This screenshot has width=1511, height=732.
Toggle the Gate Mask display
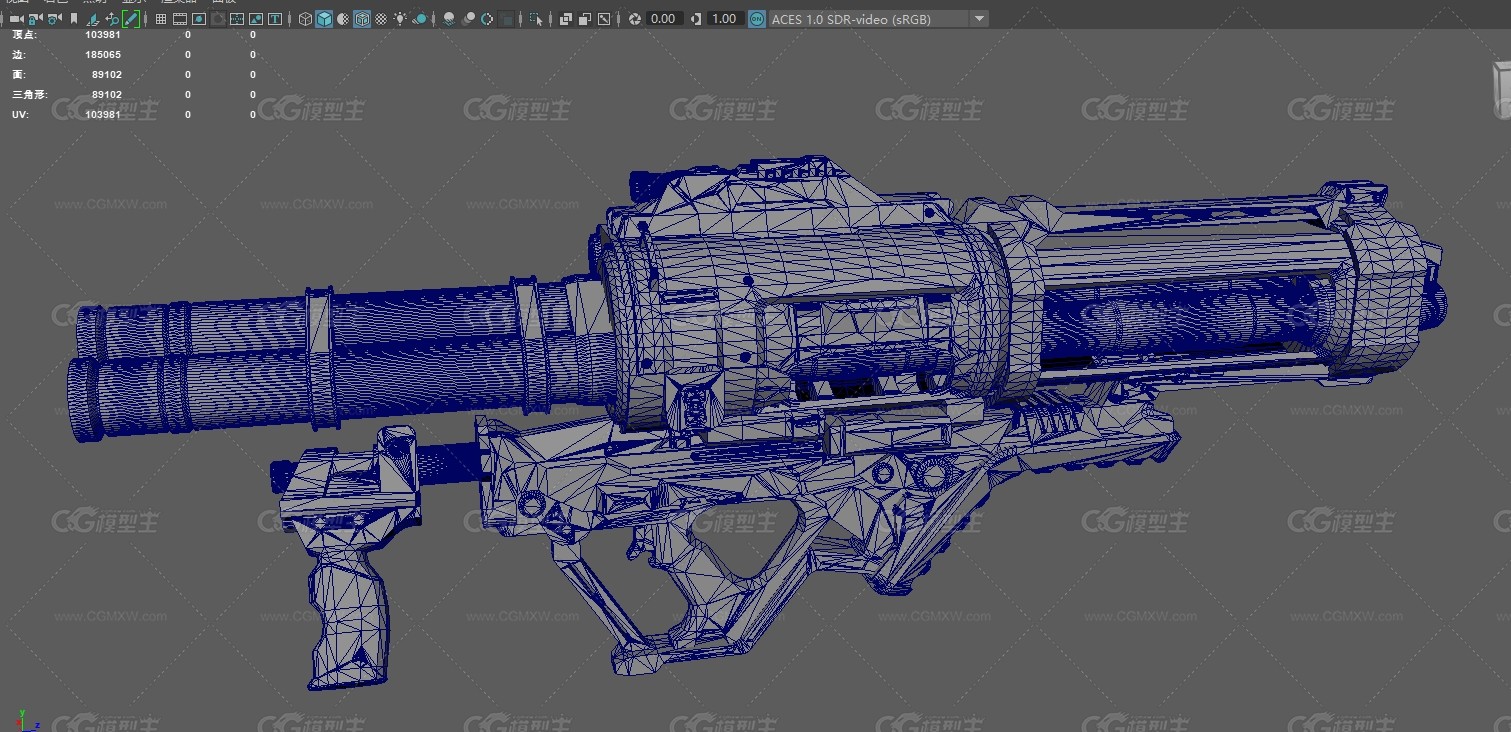(218, 19)
